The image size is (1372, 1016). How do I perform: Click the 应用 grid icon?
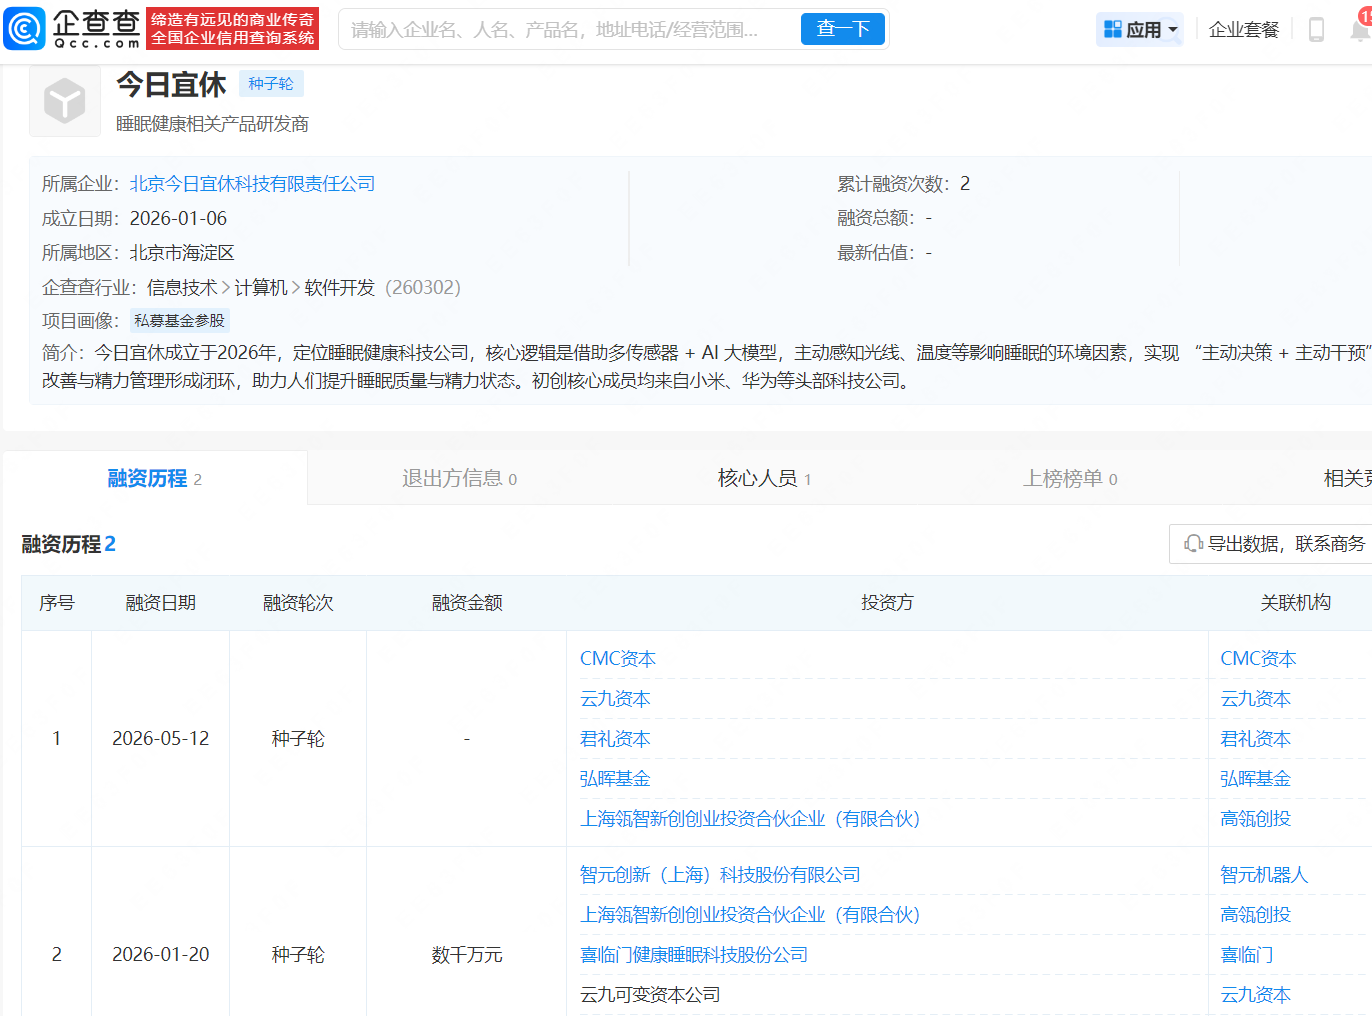pos(1112,30)
